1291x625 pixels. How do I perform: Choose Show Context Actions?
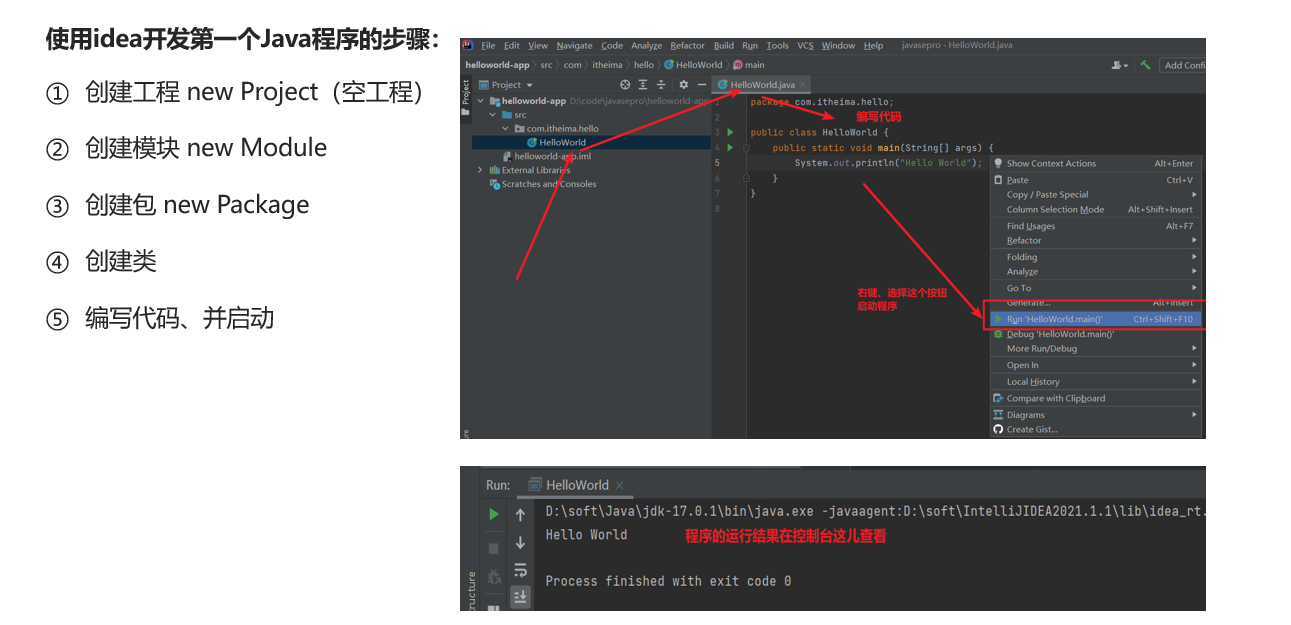point(1095,163)
